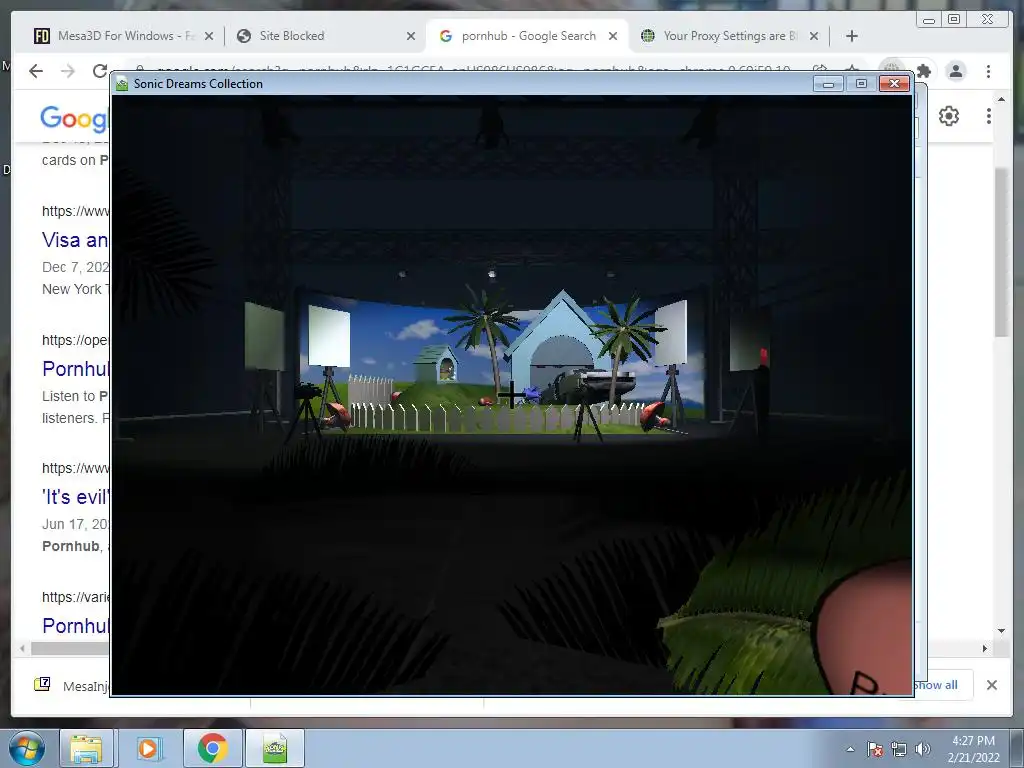1024x768 pixels.
Task: Open the volume speaker icon
Action: click(923, 749)
